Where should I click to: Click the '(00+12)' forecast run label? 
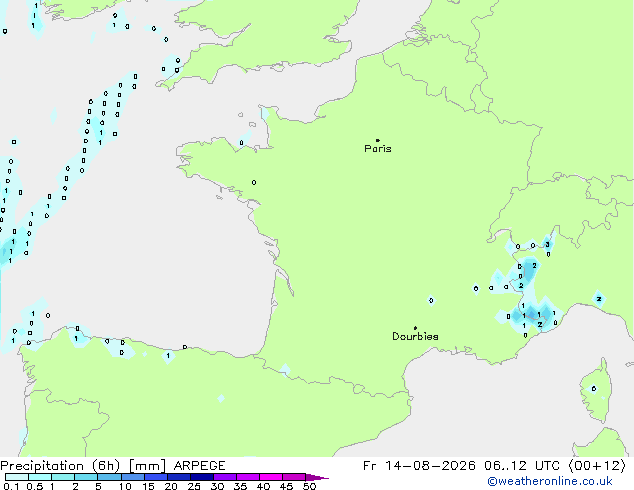[597, 466]
